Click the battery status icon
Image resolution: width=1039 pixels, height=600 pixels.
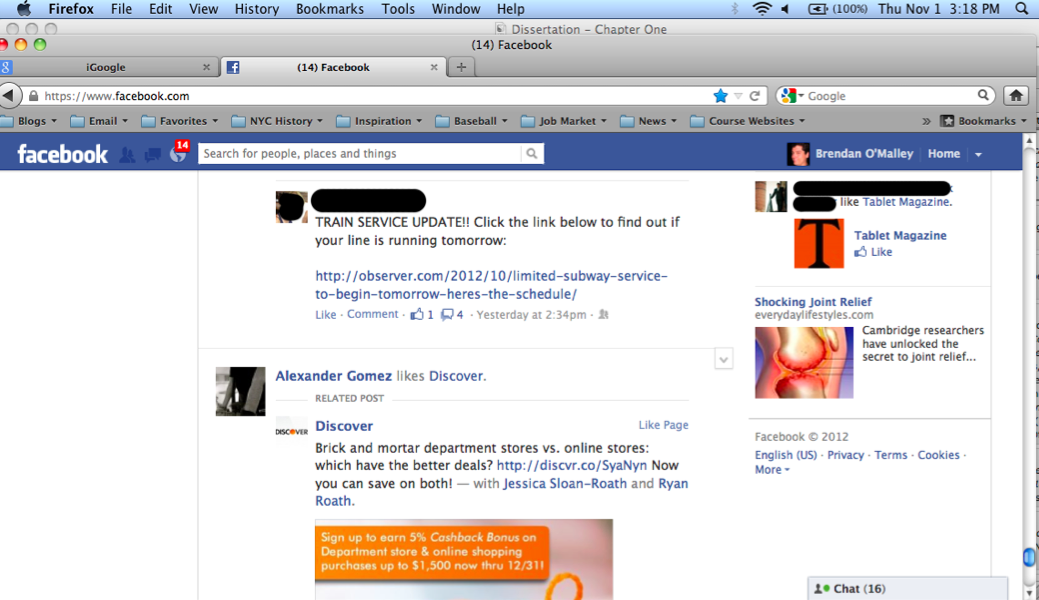tap(818, 9)
